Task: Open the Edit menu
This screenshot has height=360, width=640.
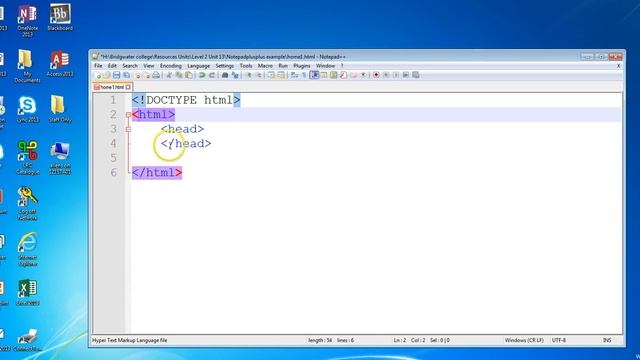Action: coord(112,66)
